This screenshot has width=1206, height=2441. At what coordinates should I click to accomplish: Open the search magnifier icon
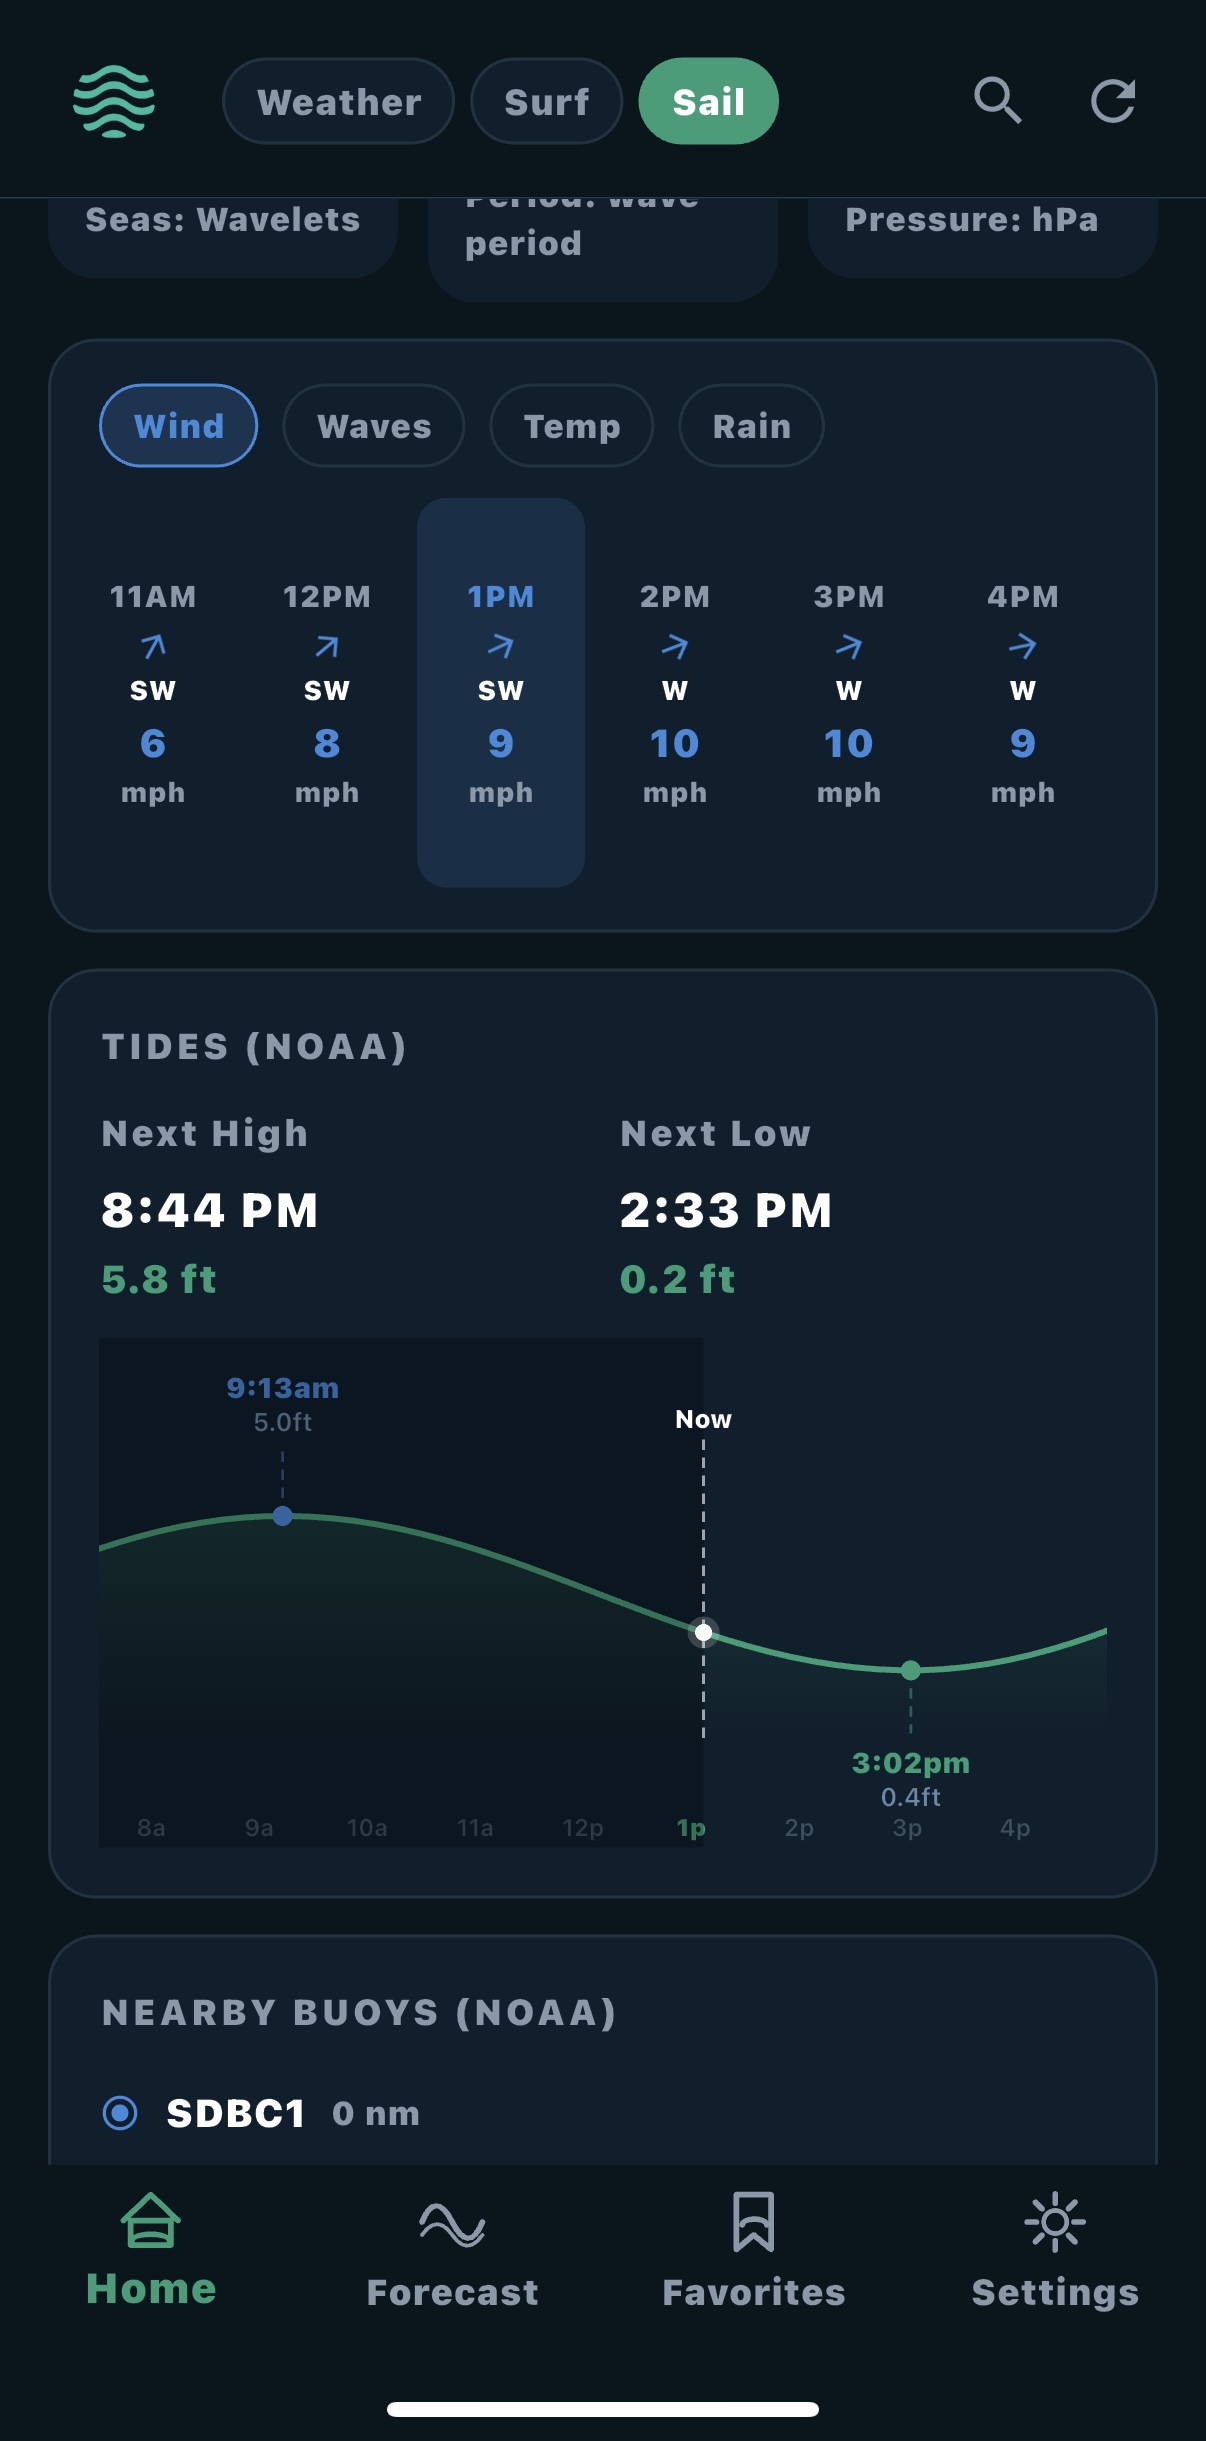tap(997, 101)
